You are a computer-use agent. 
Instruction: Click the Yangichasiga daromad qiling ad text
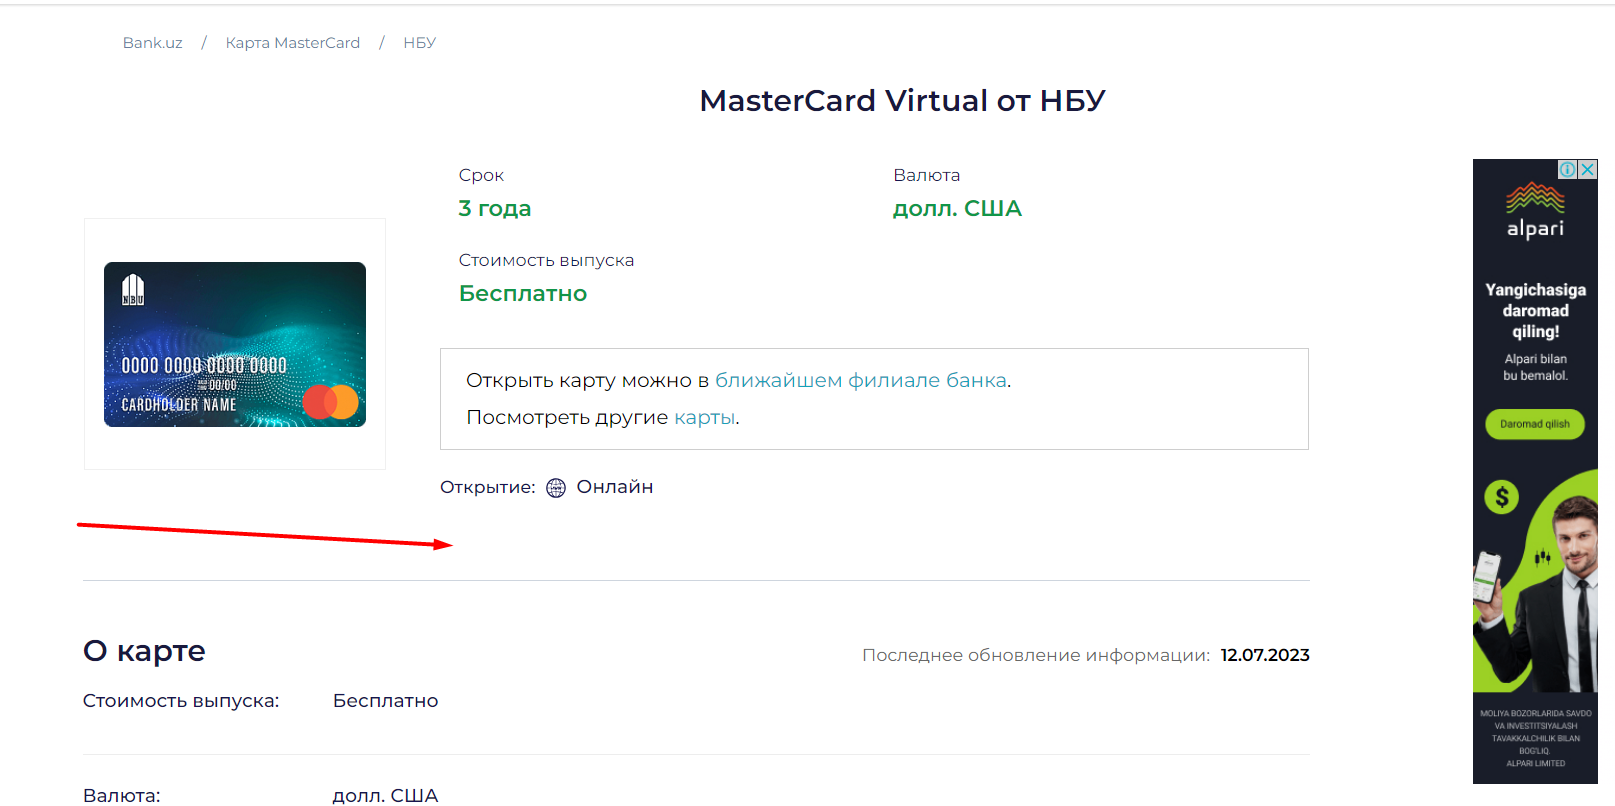[x=1535, y=311]
